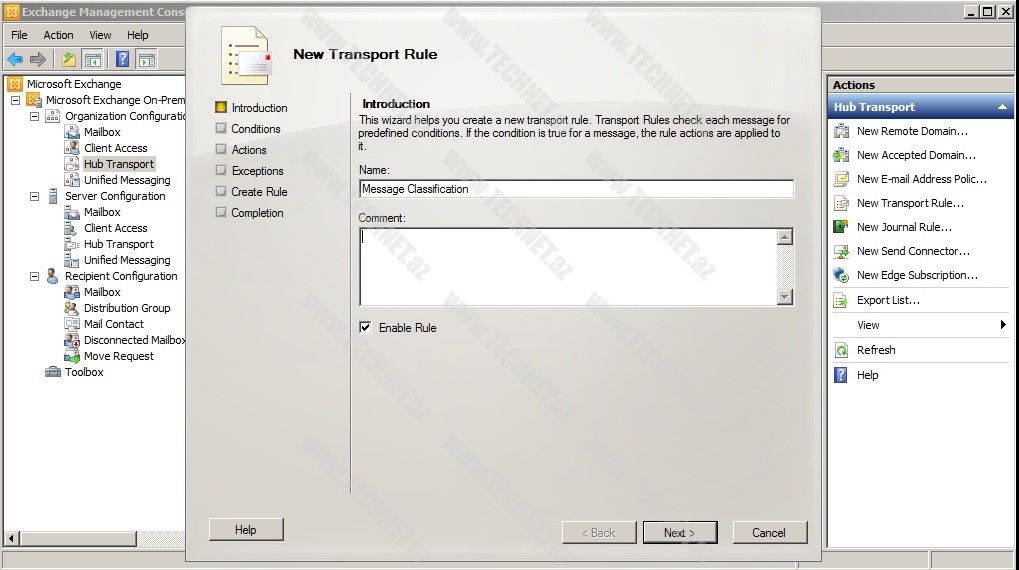Image resolution: width=1019 pixels, height=570 pixels.
Task: Click the Name text field
Action: (576, 189)
